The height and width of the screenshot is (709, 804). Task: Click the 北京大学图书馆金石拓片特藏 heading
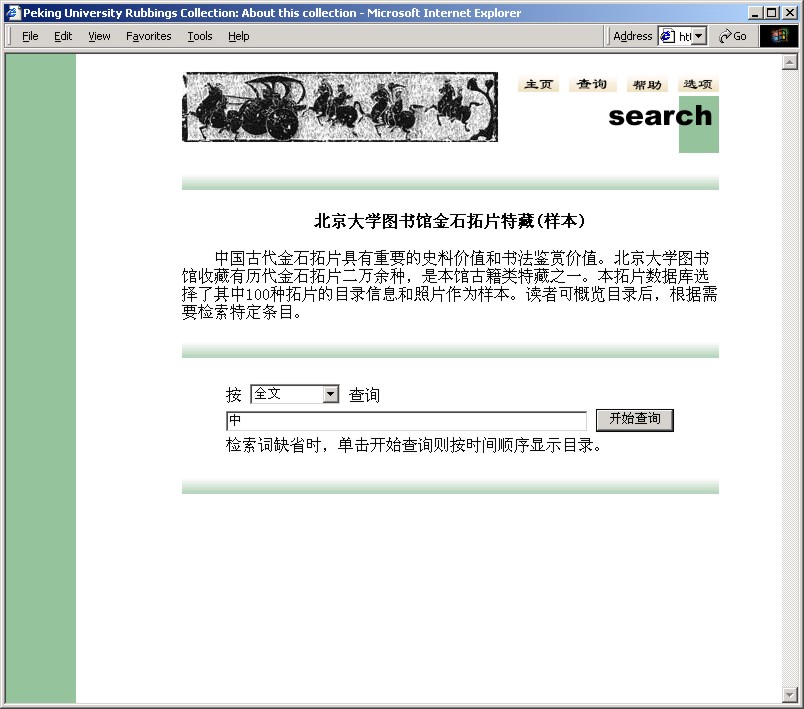click(450, 221)
